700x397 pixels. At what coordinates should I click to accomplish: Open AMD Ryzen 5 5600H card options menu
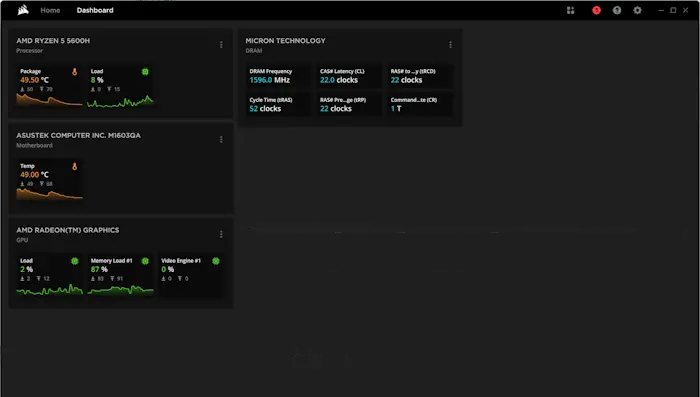[221, 45]
